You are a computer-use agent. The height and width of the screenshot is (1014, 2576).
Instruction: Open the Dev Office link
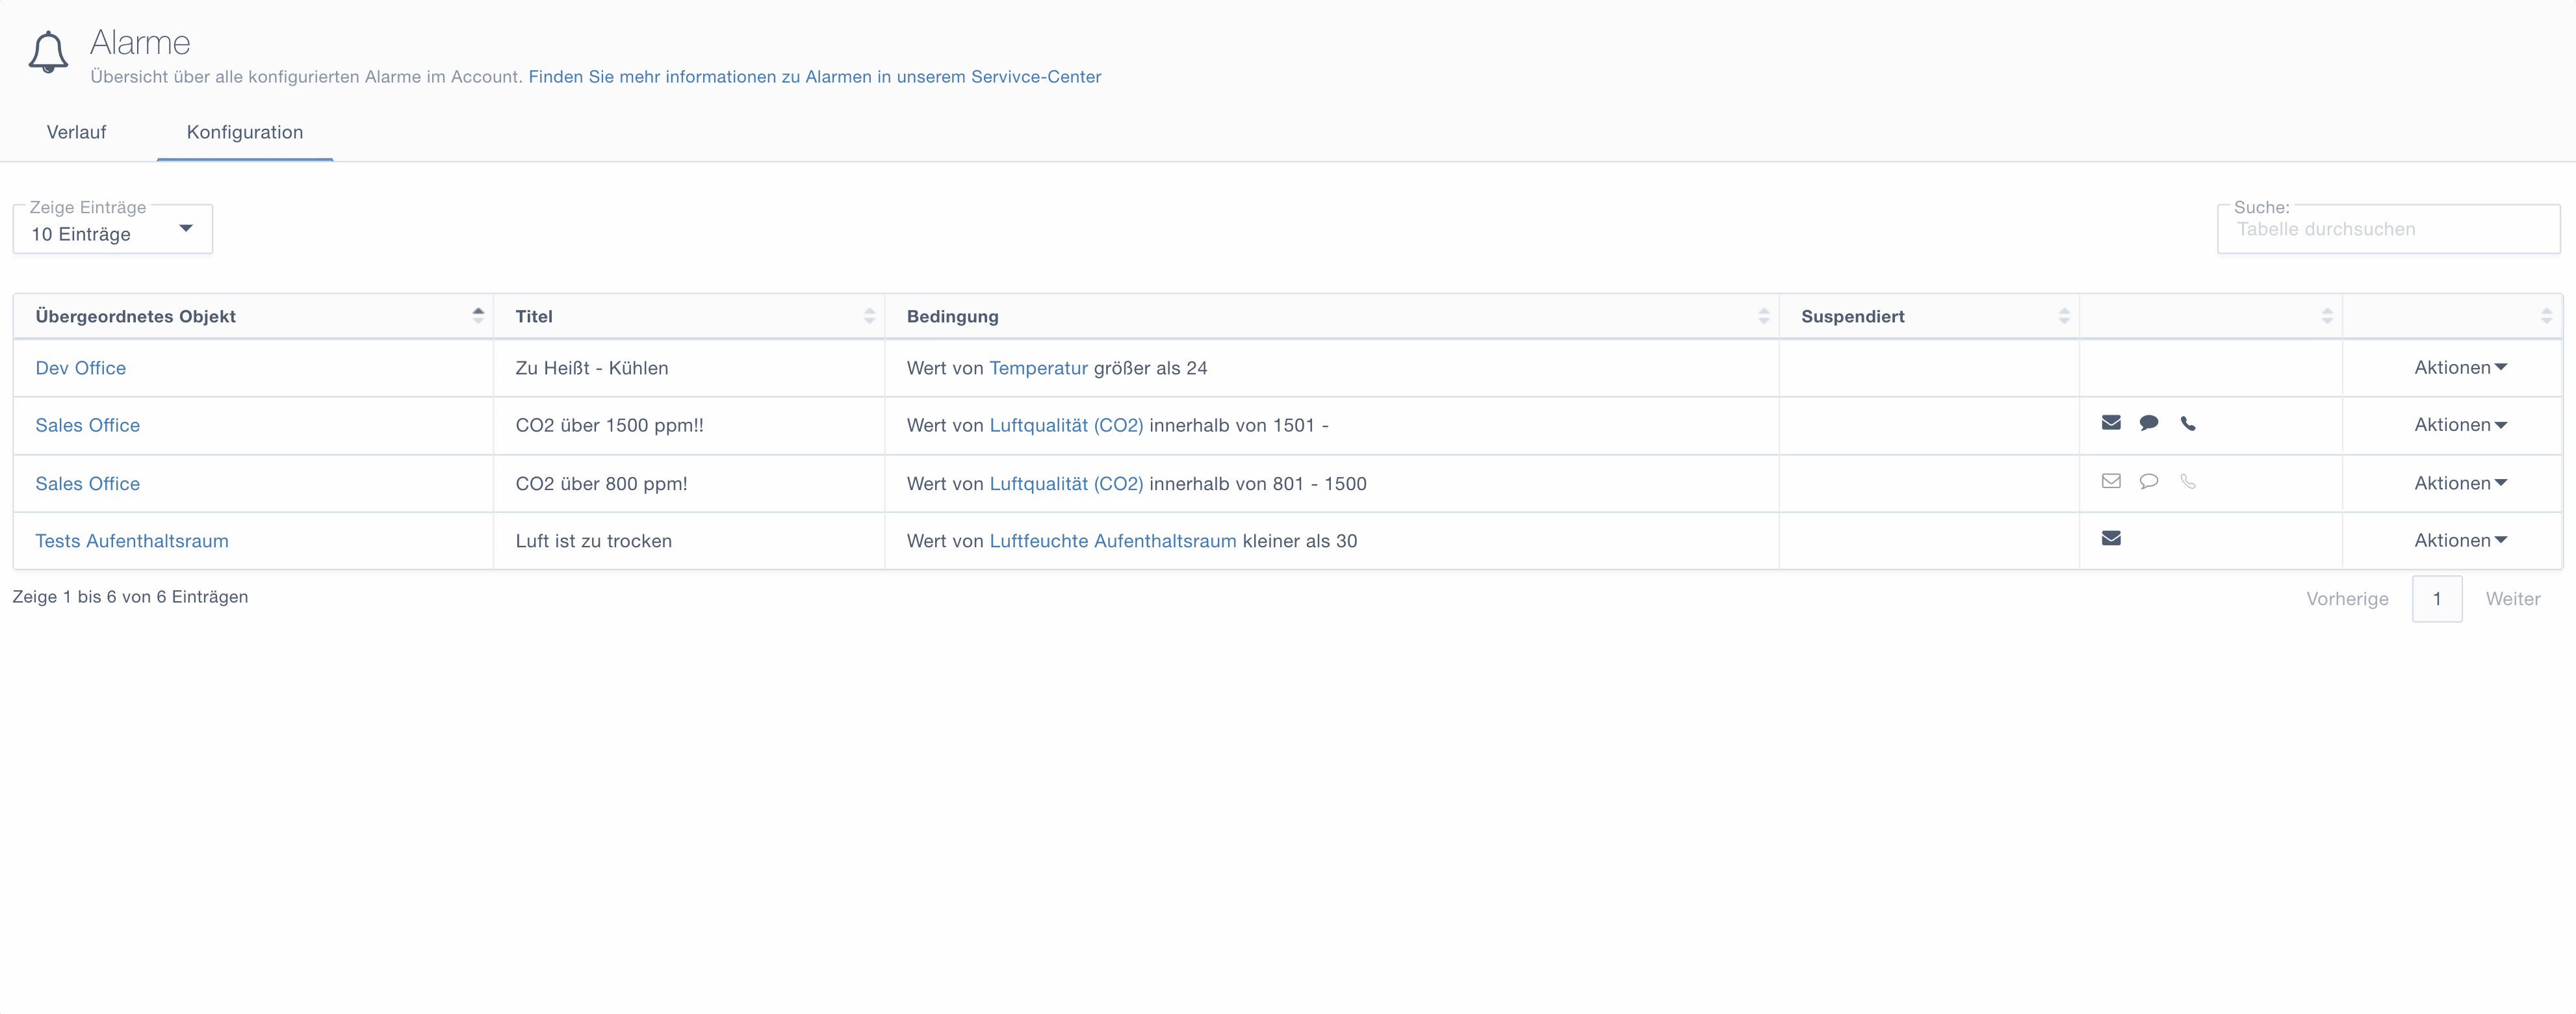coord(80,368)
